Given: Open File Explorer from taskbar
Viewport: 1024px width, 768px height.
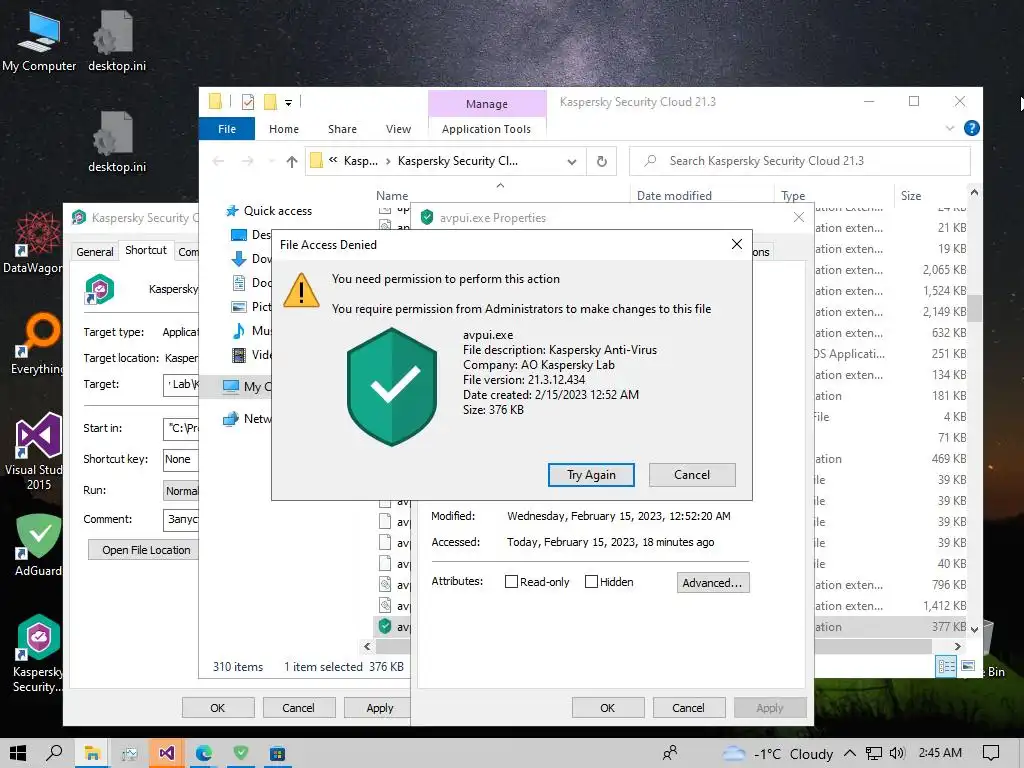Looking at the screenshot, I should tap(91, 754).
